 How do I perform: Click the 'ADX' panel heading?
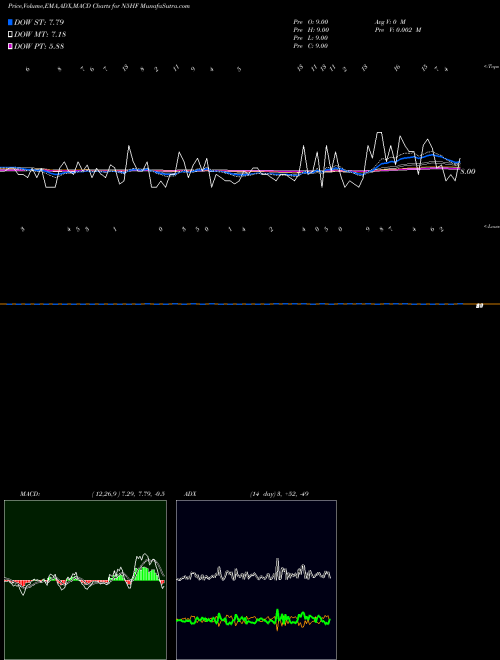191,494
